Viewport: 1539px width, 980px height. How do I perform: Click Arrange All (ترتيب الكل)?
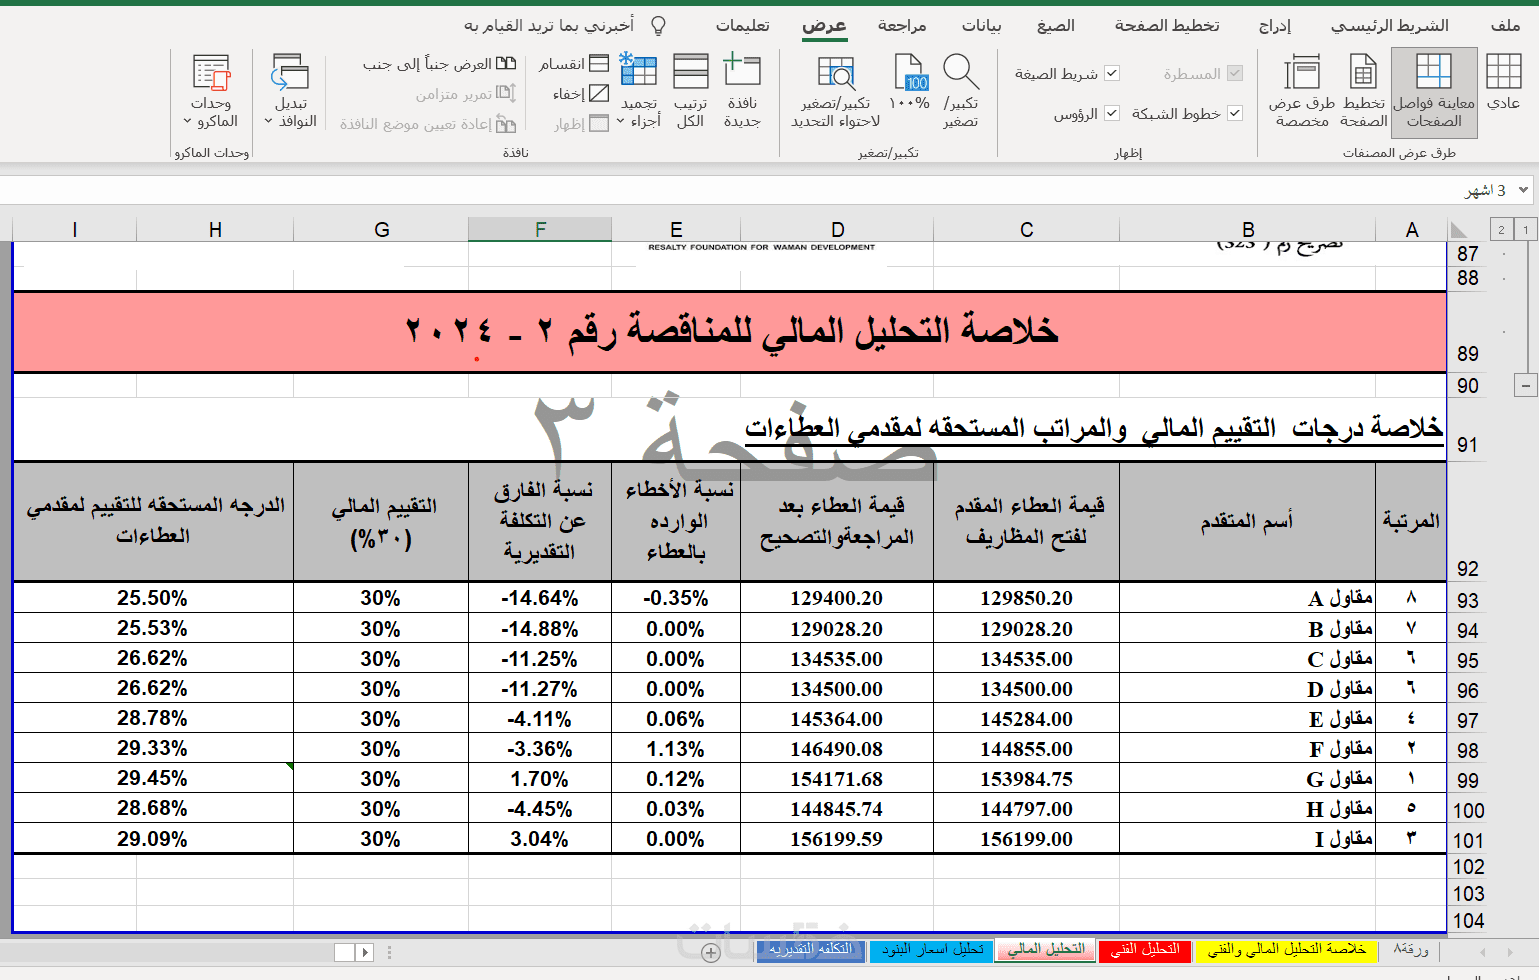(690, 91)
